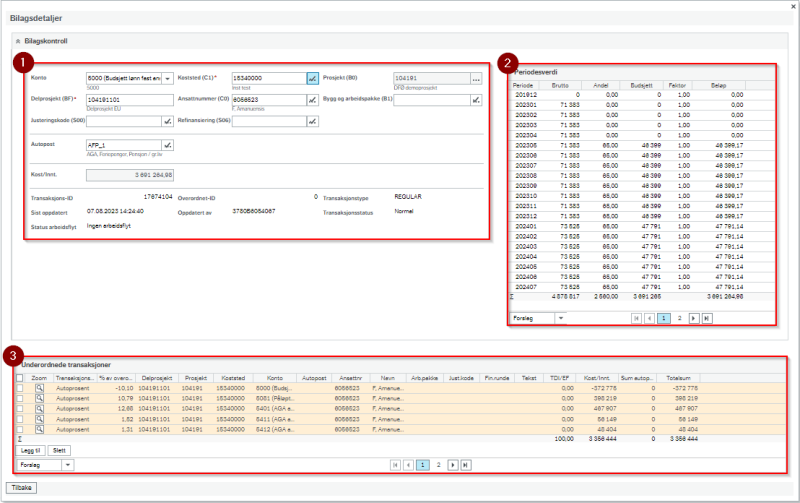
Task: Go to first page in Periodesverdi
Action: 636,318
